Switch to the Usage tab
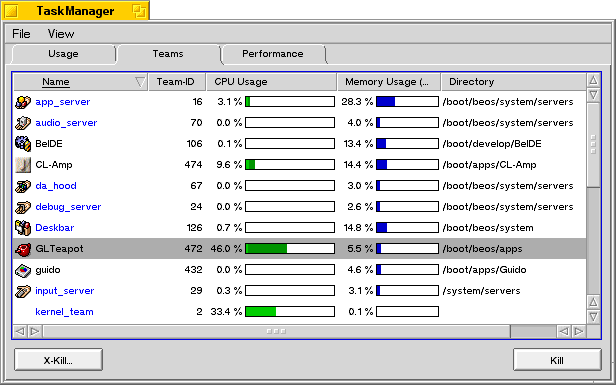This screenshot has width=616, height=385. pyautogui.click(x=63, y=54)
